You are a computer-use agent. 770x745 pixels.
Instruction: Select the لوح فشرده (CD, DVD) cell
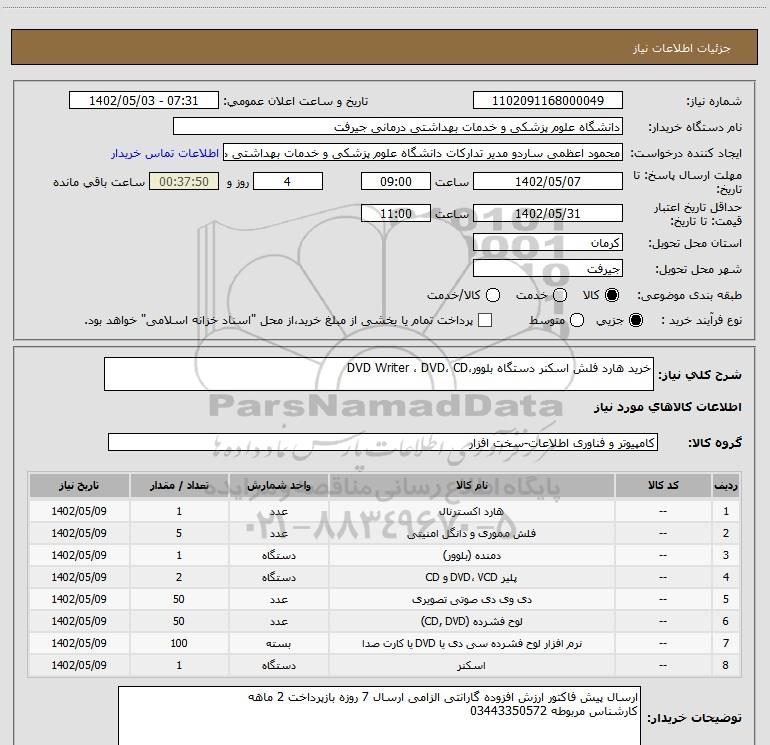click(471, 621)
